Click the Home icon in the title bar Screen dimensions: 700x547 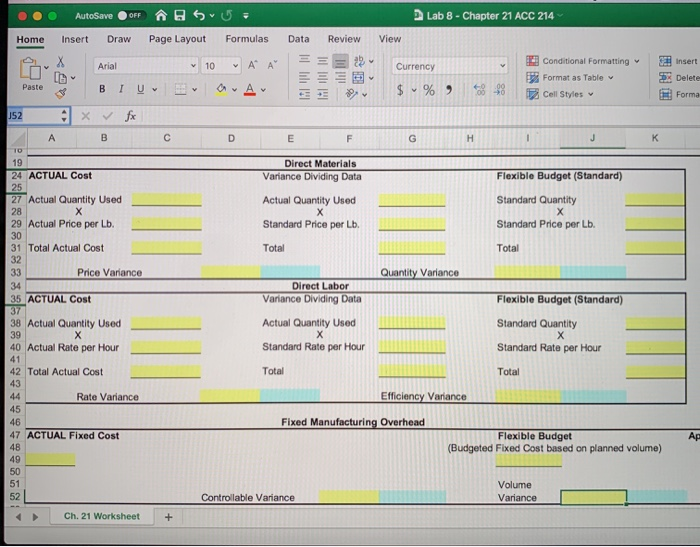click(x=161, y=16)
